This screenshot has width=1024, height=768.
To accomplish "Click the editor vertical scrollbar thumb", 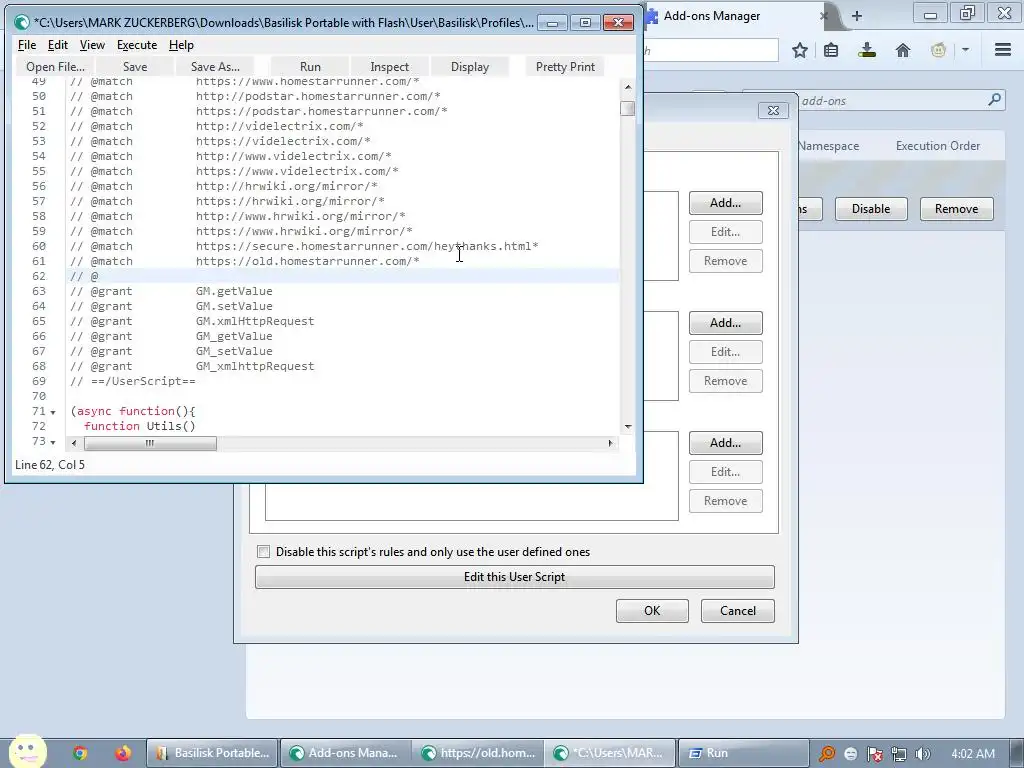I will [x=628, y=108].
